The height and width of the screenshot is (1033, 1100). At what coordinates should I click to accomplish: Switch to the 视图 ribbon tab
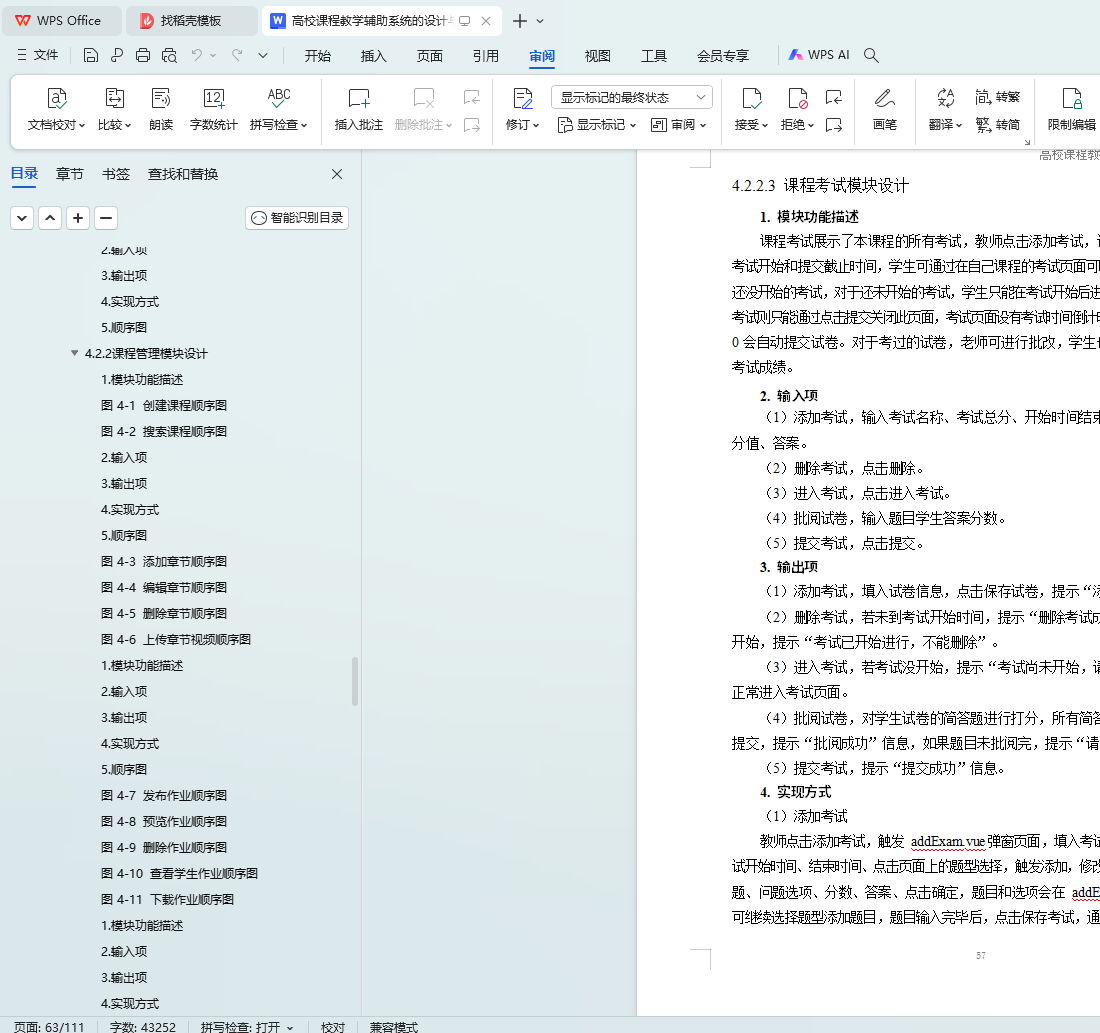[598, 55]
